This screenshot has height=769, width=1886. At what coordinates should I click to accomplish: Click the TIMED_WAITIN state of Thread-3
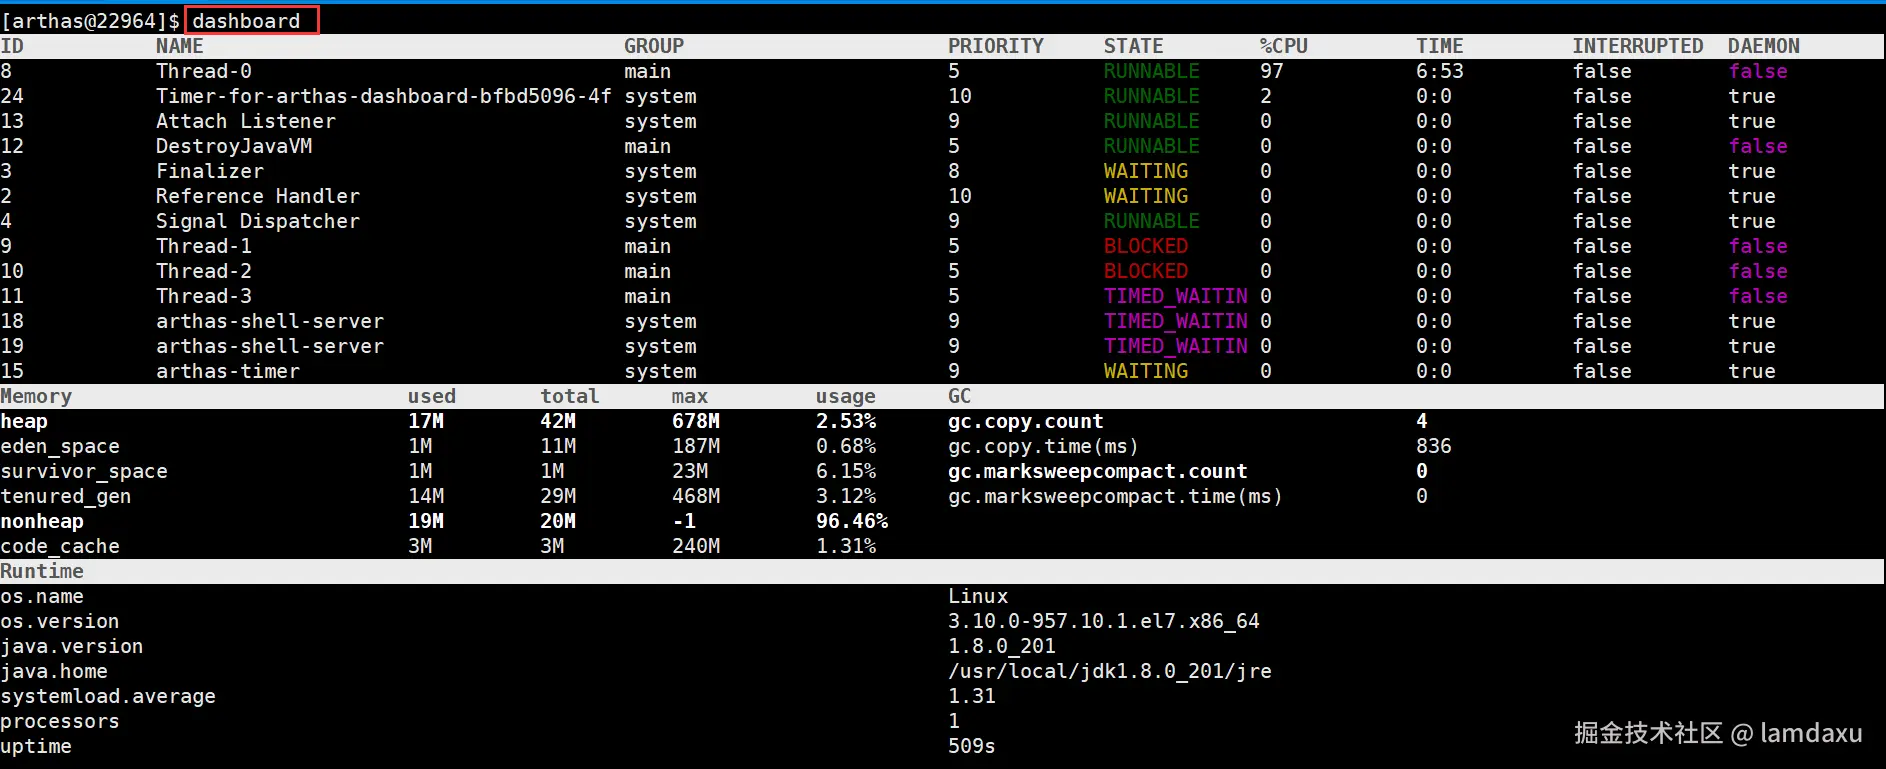click(1176, 296)
